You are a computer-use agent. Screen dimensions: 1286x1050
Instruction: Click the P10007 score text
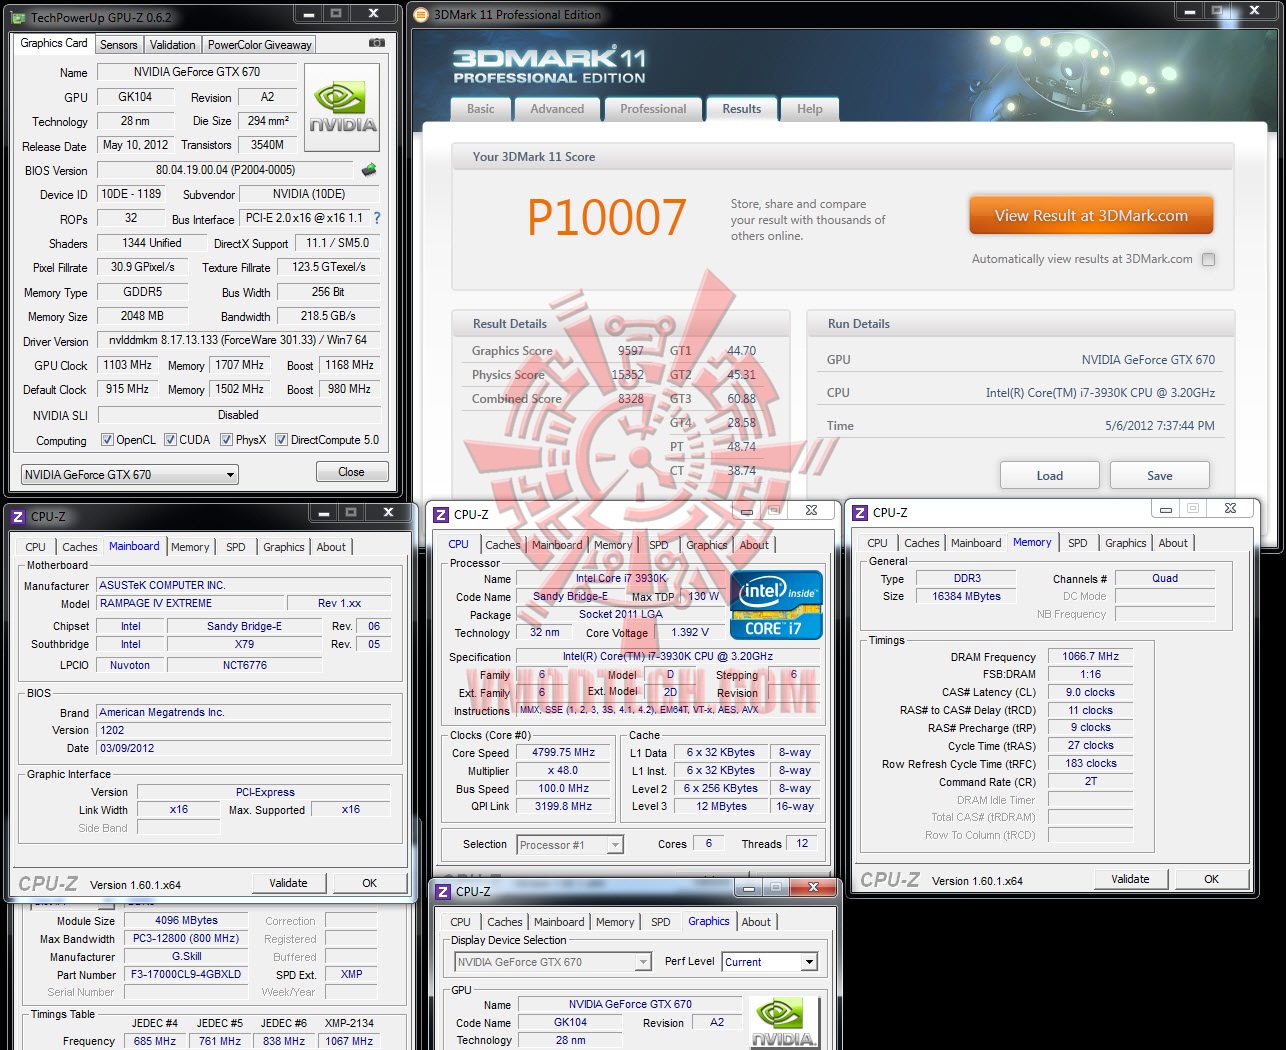[607, 218]
